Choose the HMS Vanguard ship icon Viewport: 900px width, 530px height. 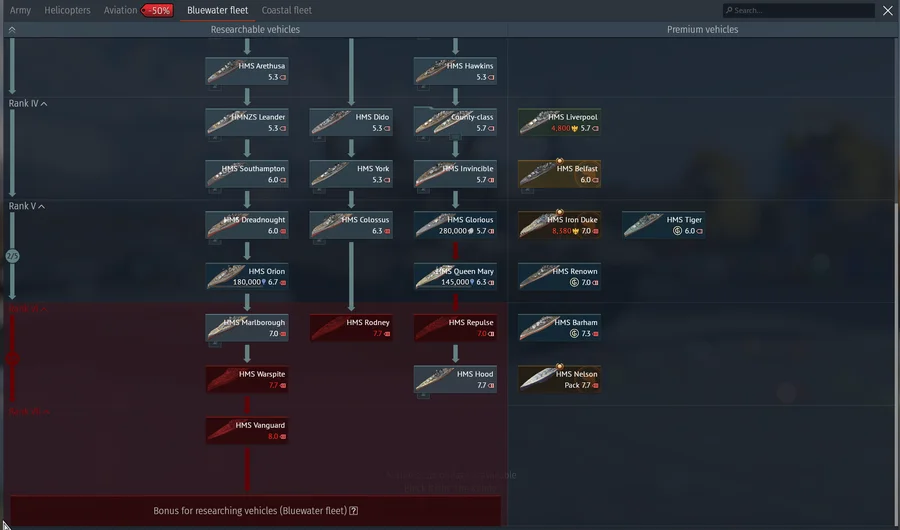click(x=247, y=430)
